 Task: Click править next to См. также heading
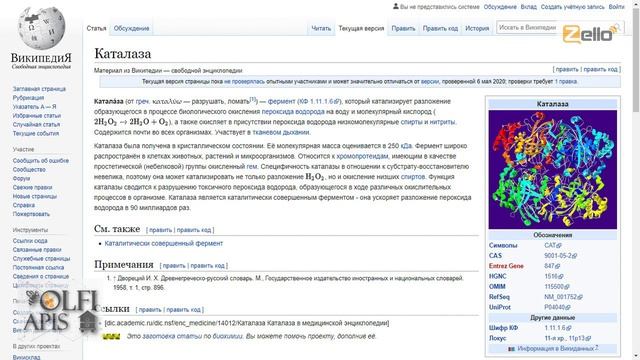[160, 230]
